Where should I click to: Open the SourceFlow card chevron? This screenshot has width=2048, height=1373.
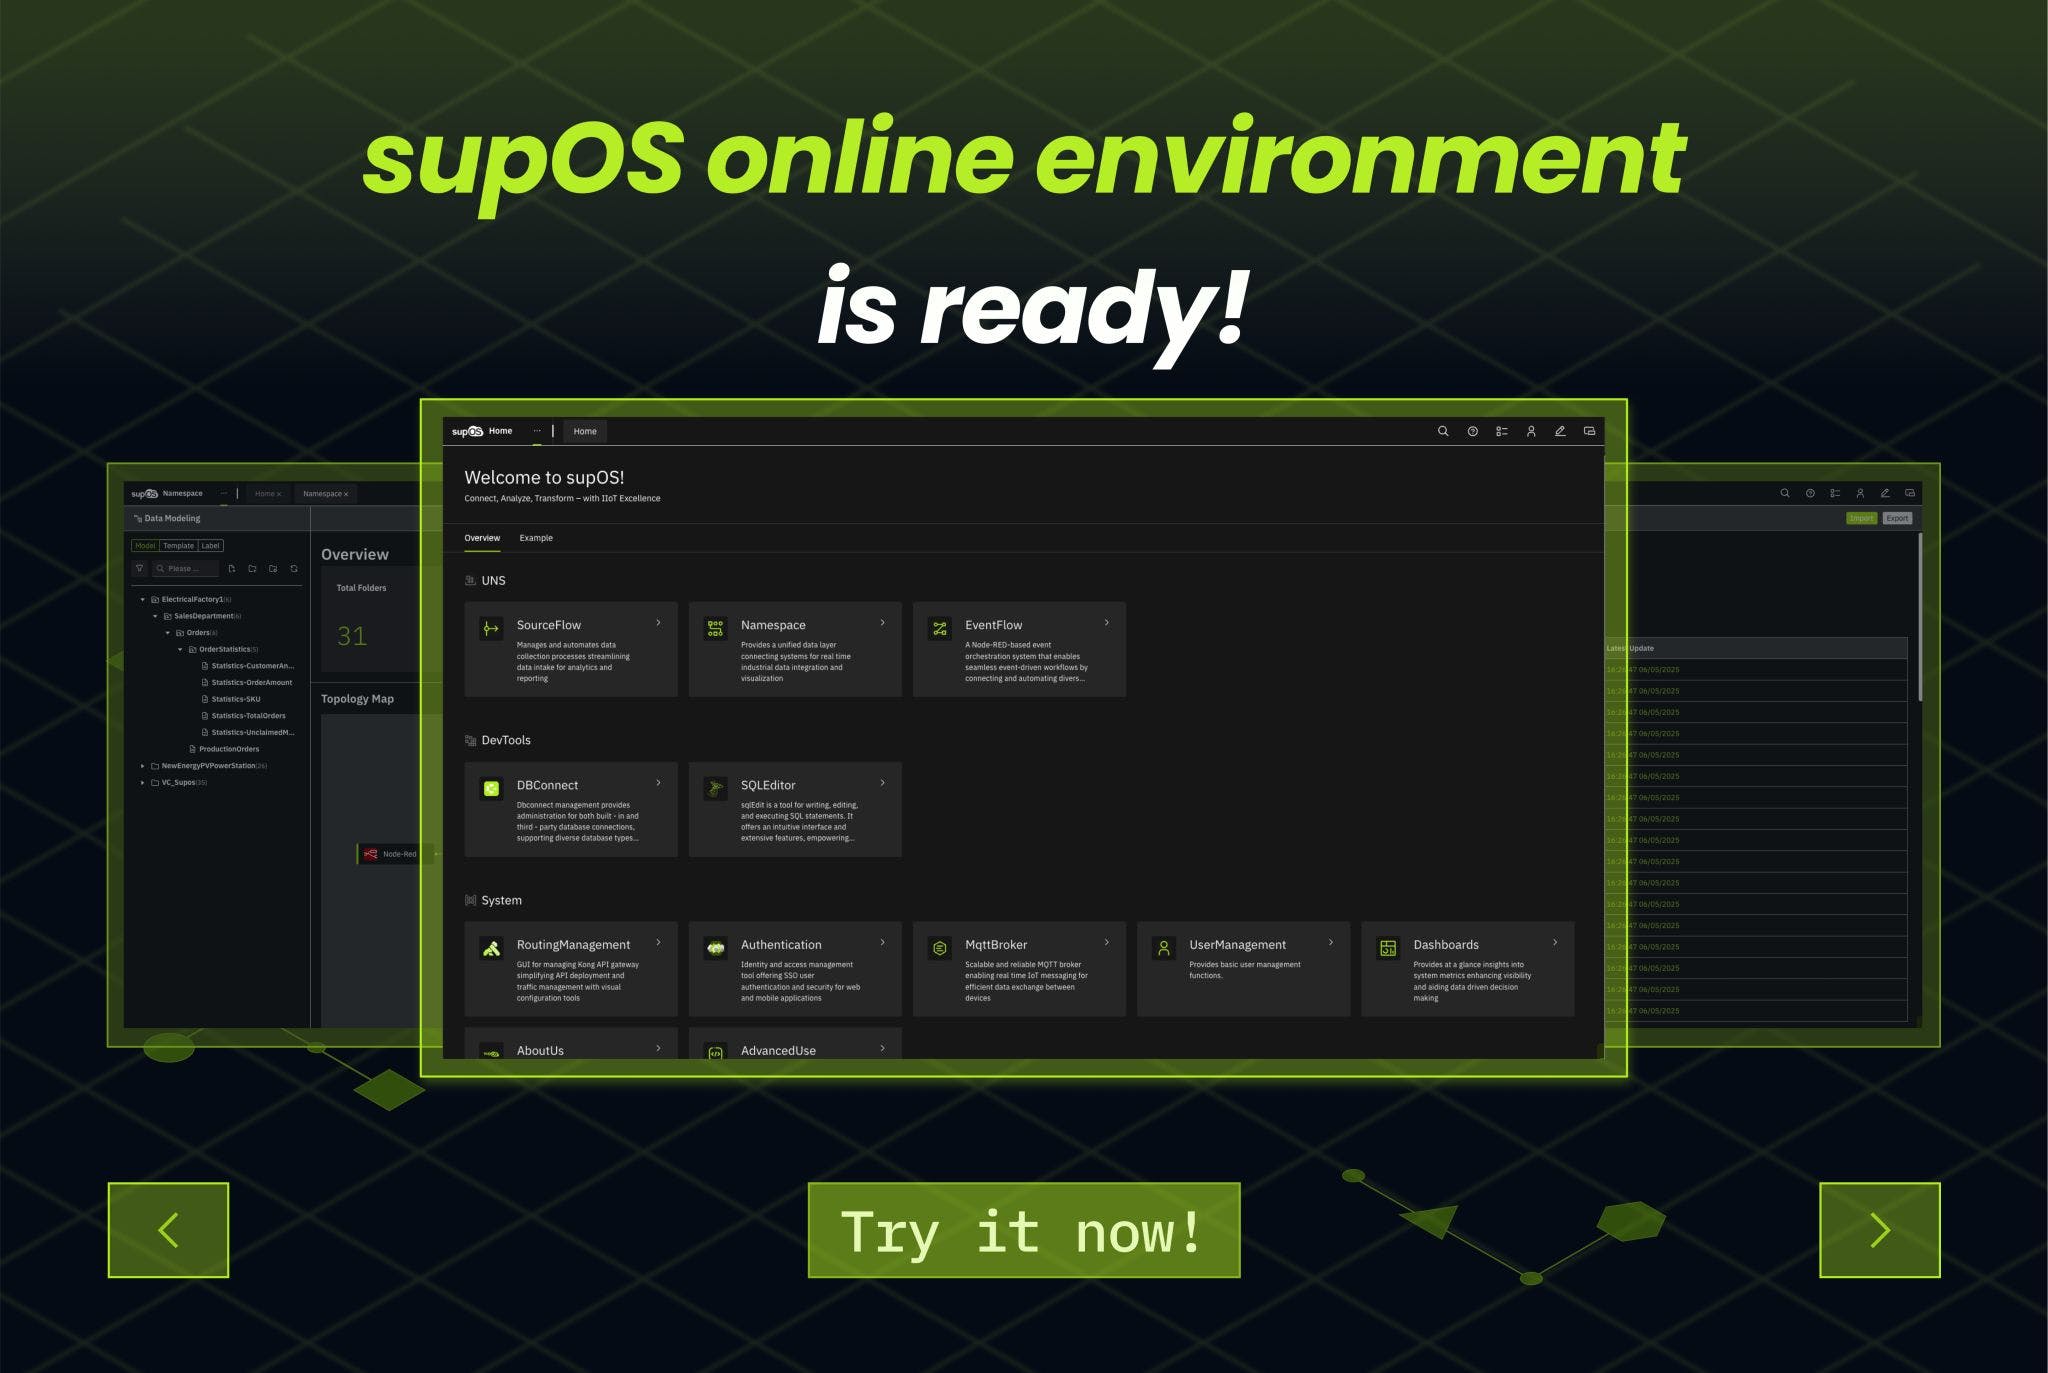658,623
